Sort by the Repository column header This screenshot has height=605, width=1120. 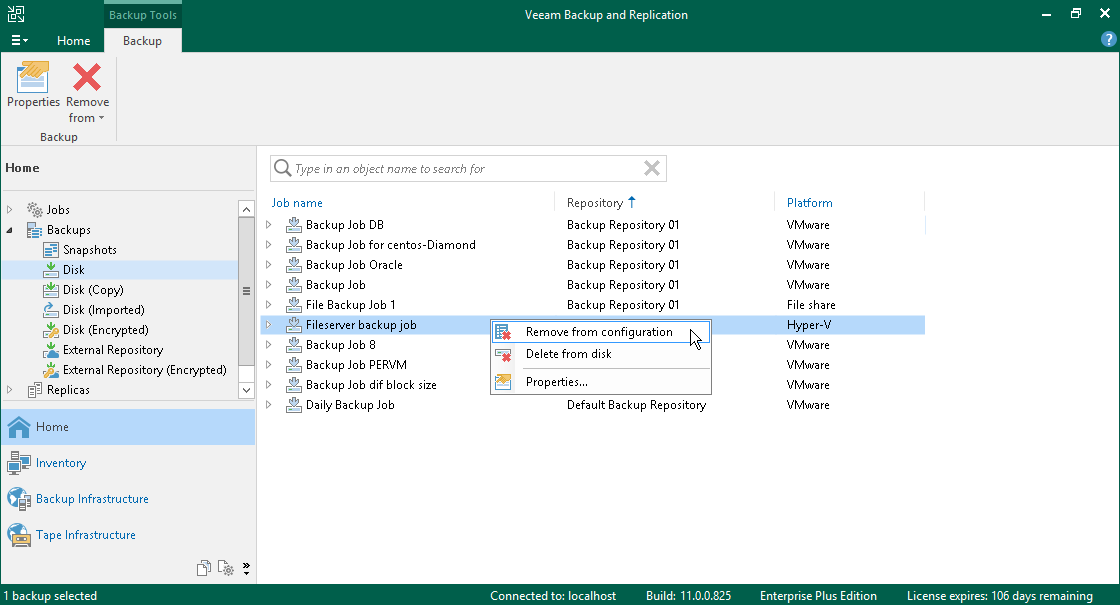[x=595, y=203]
